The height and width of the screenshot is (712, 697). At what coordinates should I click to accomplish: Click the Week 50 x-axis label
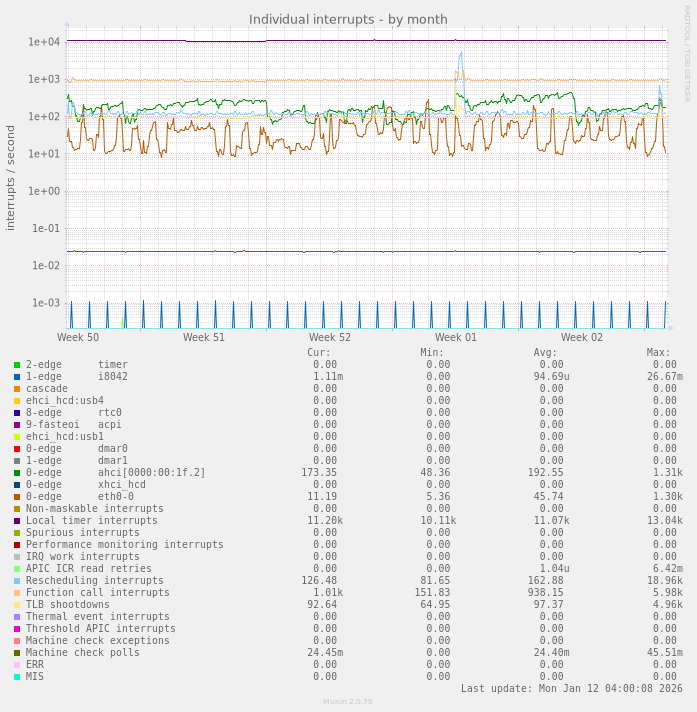coord(78,338)
